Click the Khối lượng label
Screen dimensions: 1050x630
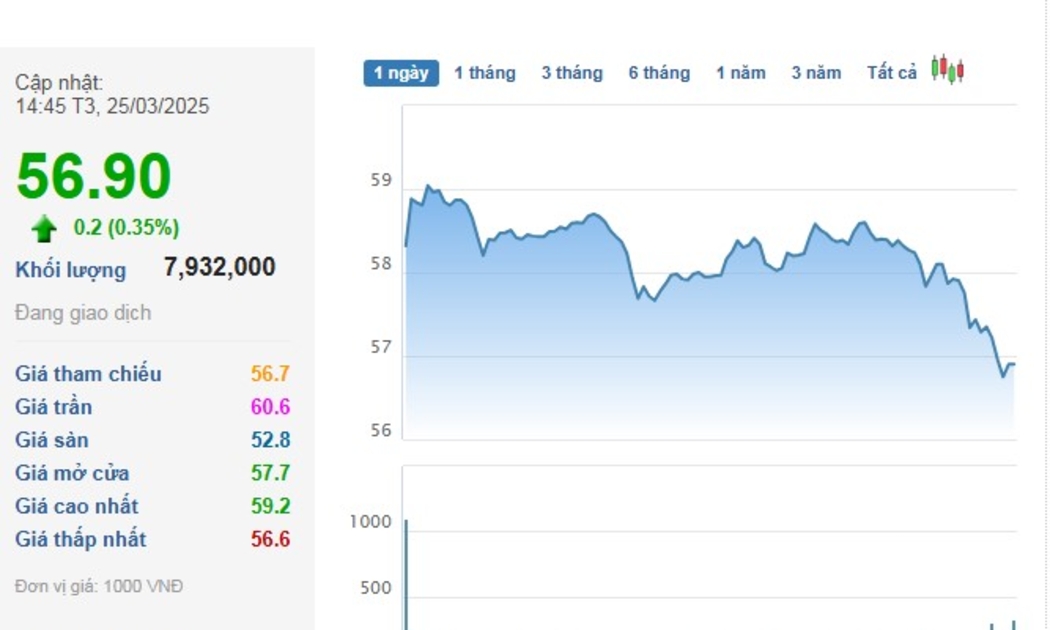pos(71,270)
